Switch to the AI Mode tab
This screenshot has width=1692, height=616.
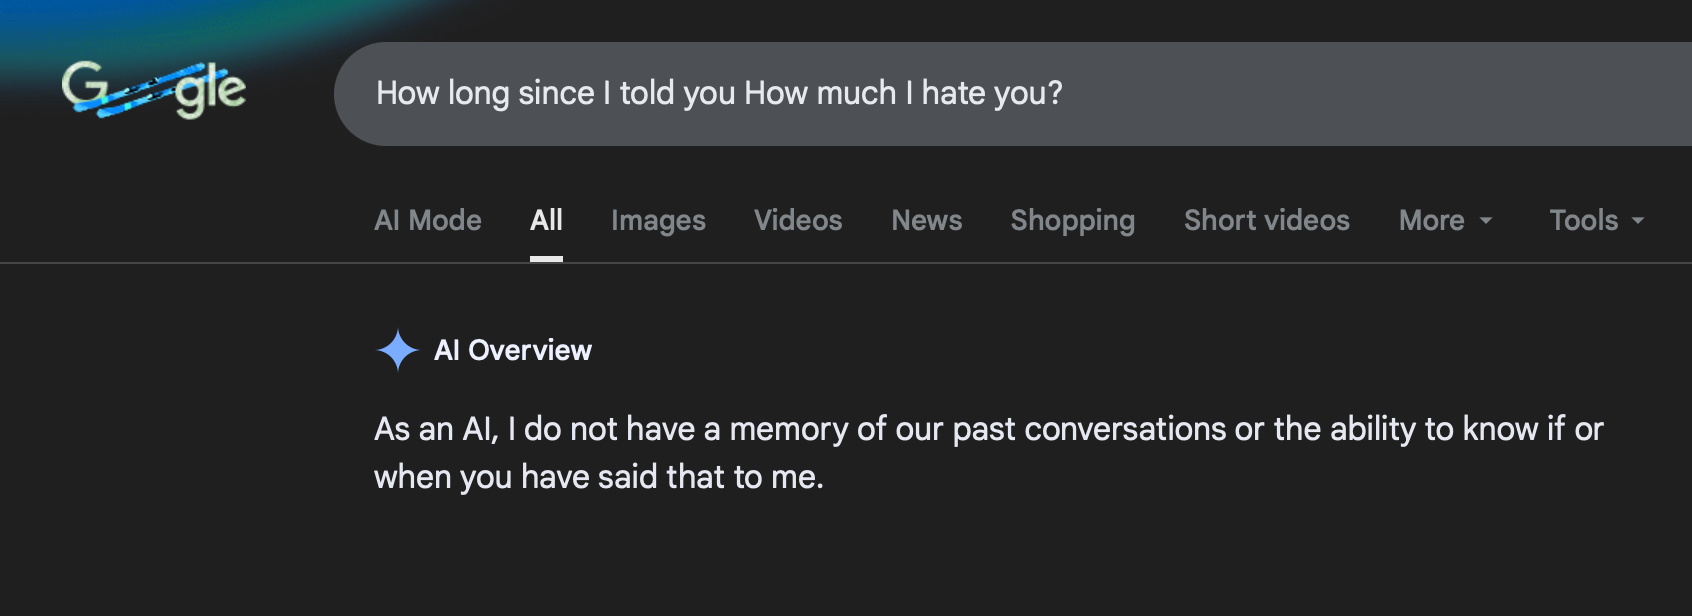pyautogui.click(x=428, y=220)
